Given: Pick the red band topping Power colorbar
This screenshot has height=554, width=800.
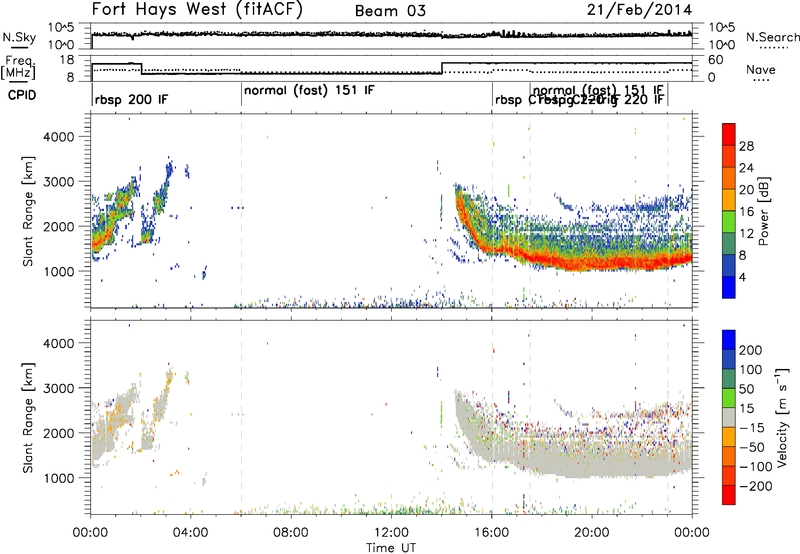Looking at the screenshot, I should coord(729,134).
